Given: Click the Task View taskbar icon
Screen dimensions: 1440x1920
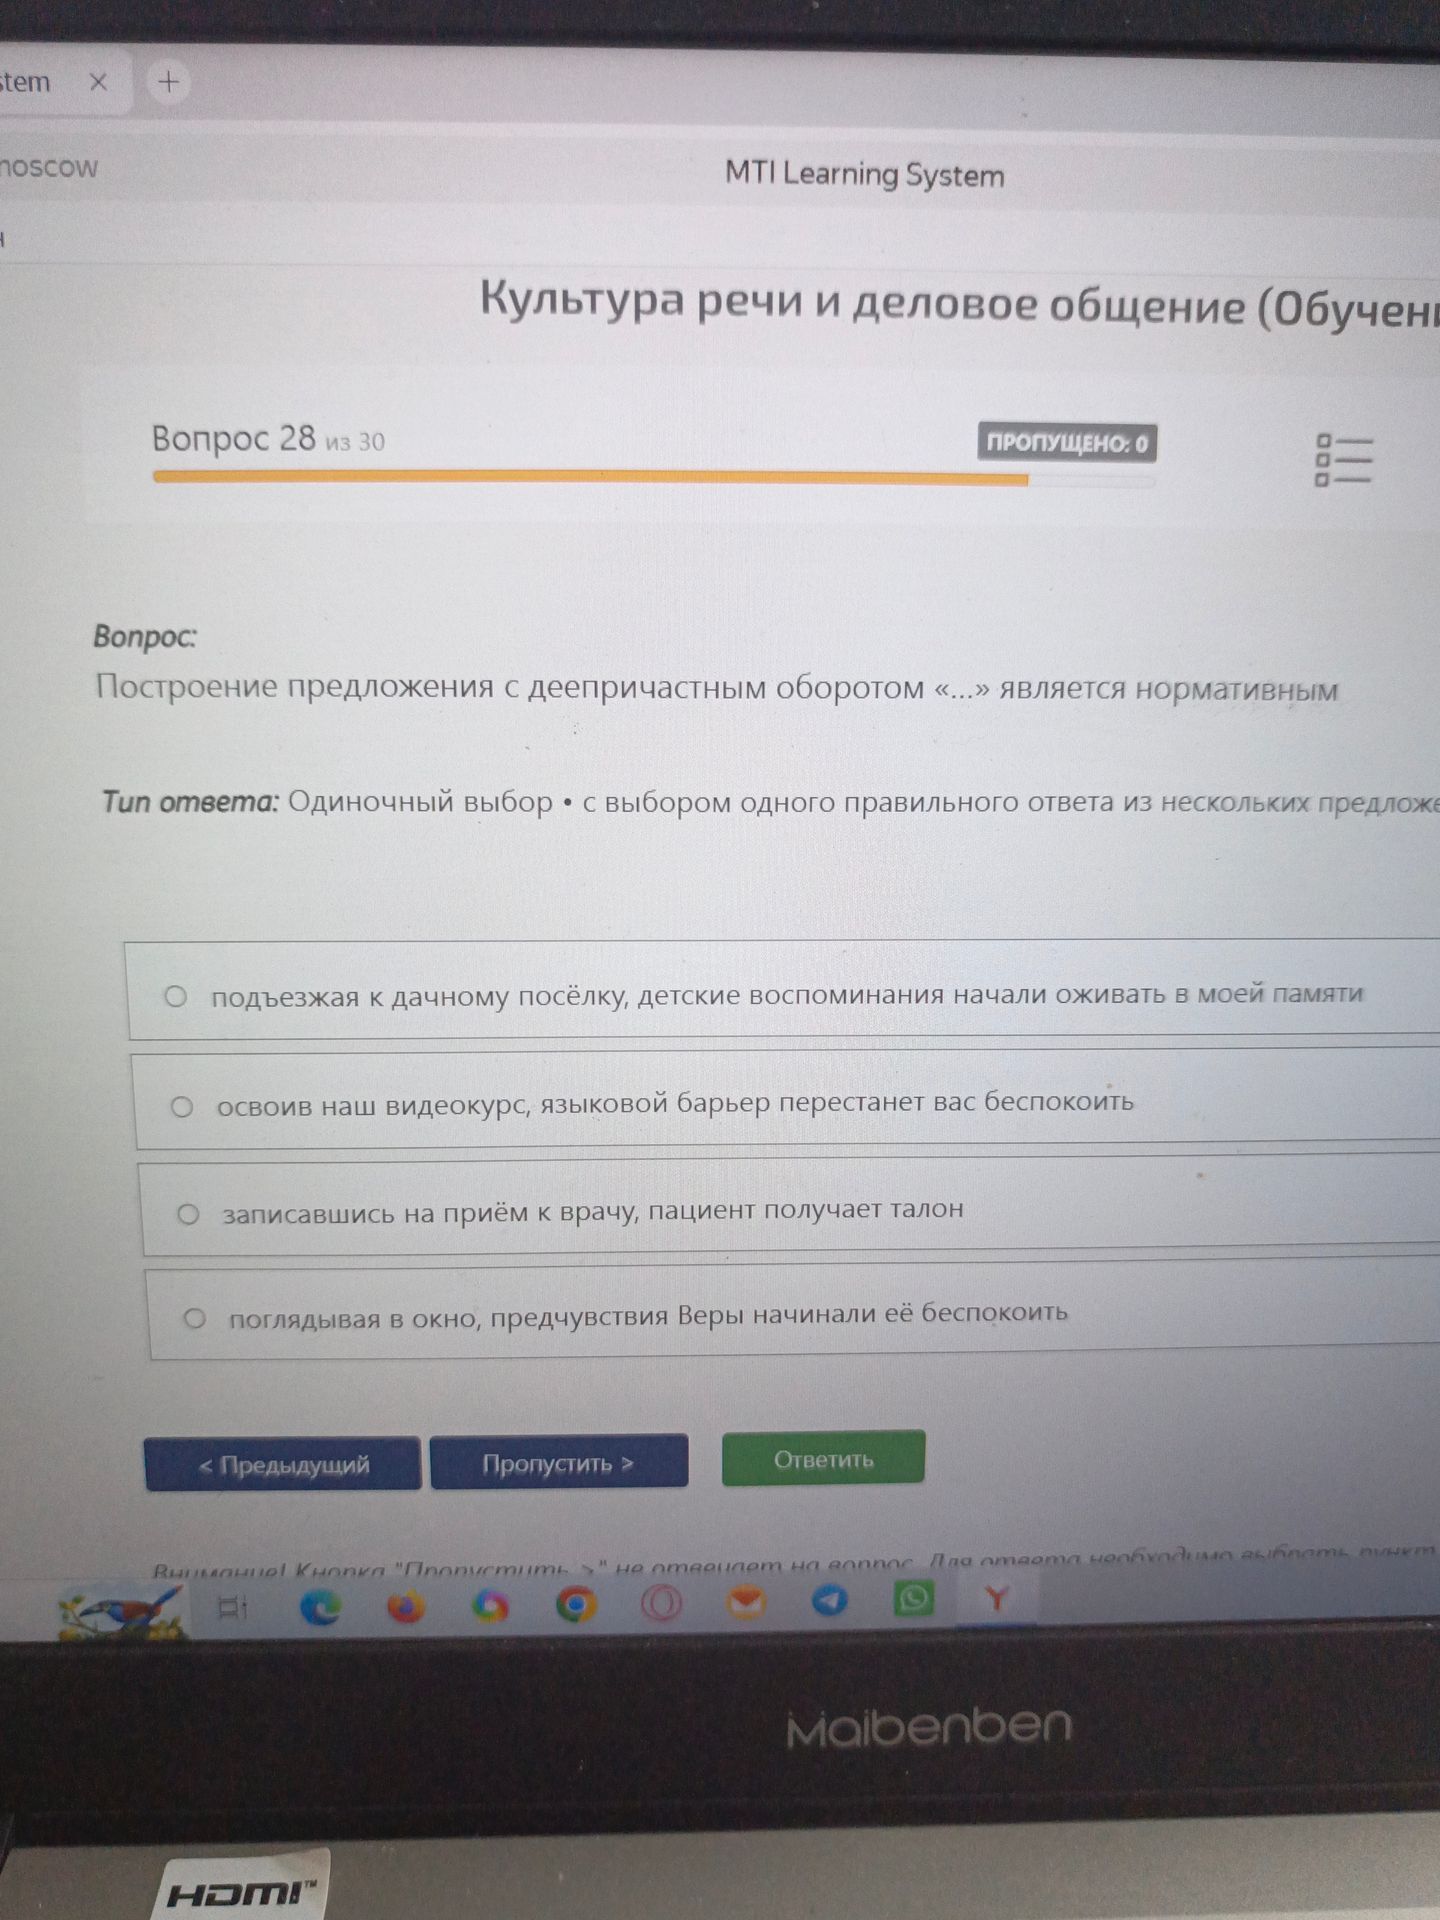Looking at the screenshot, I should click(x=233, y=1609).
